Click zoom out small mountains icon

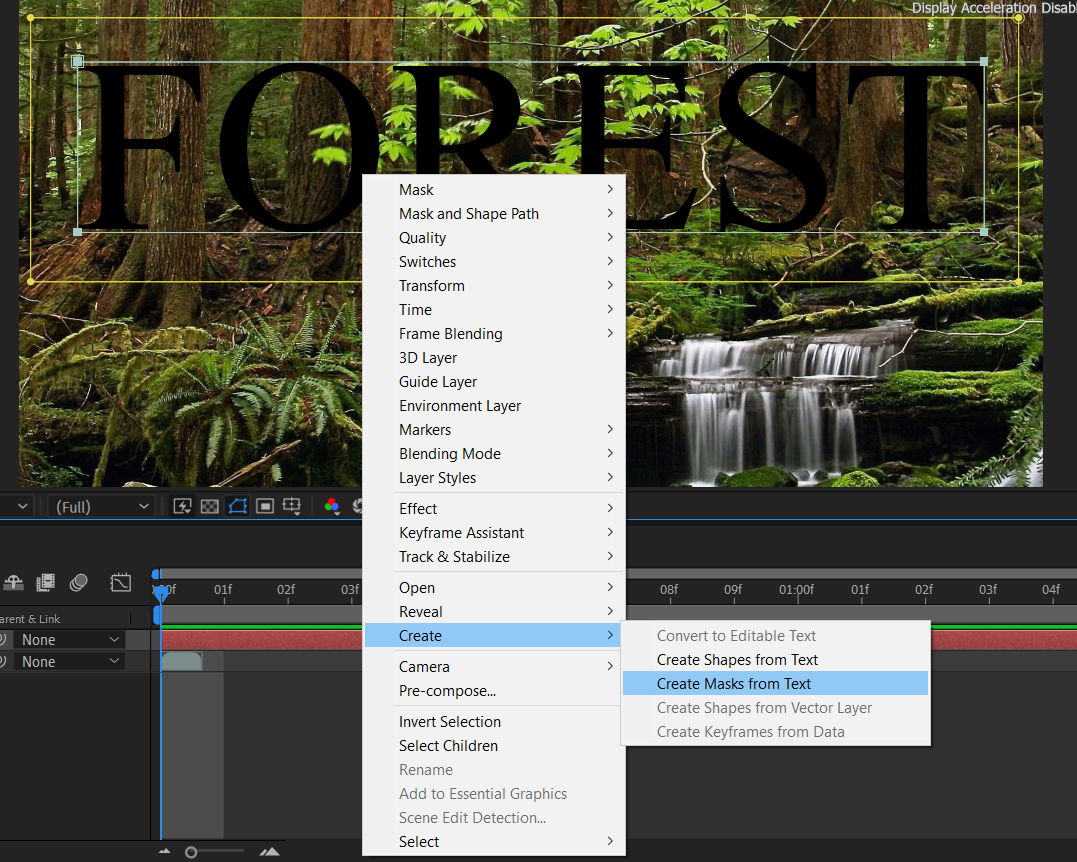click(164, 852)
